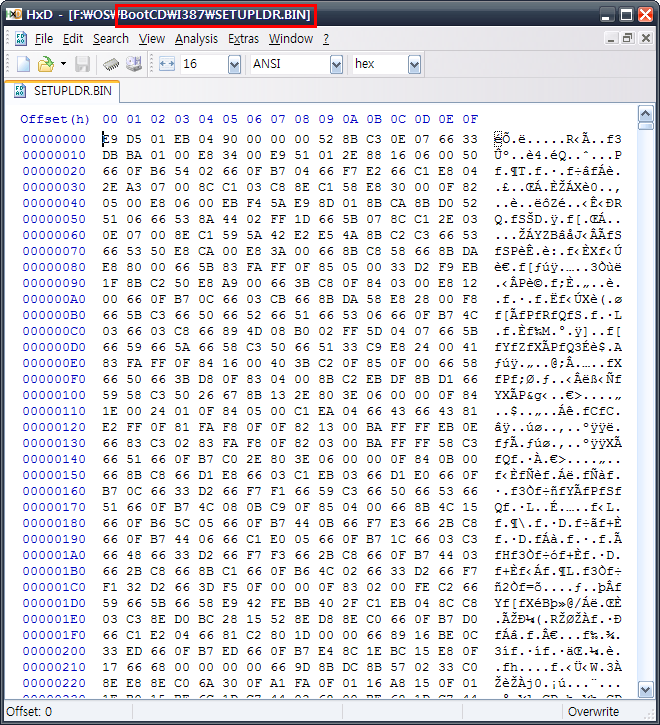Create a new file with toolbar icon
Image resolution: width=660 pixels, height=725 pixels.
23,64
